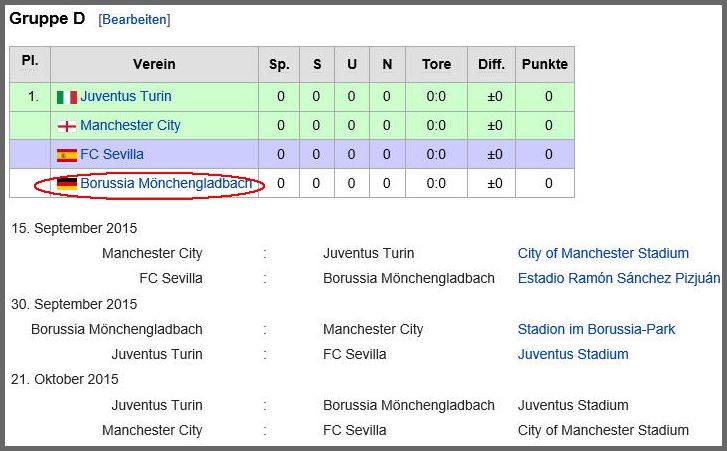
Task: Follow the blue Juventus Stadium link
Action: point(573,354)
